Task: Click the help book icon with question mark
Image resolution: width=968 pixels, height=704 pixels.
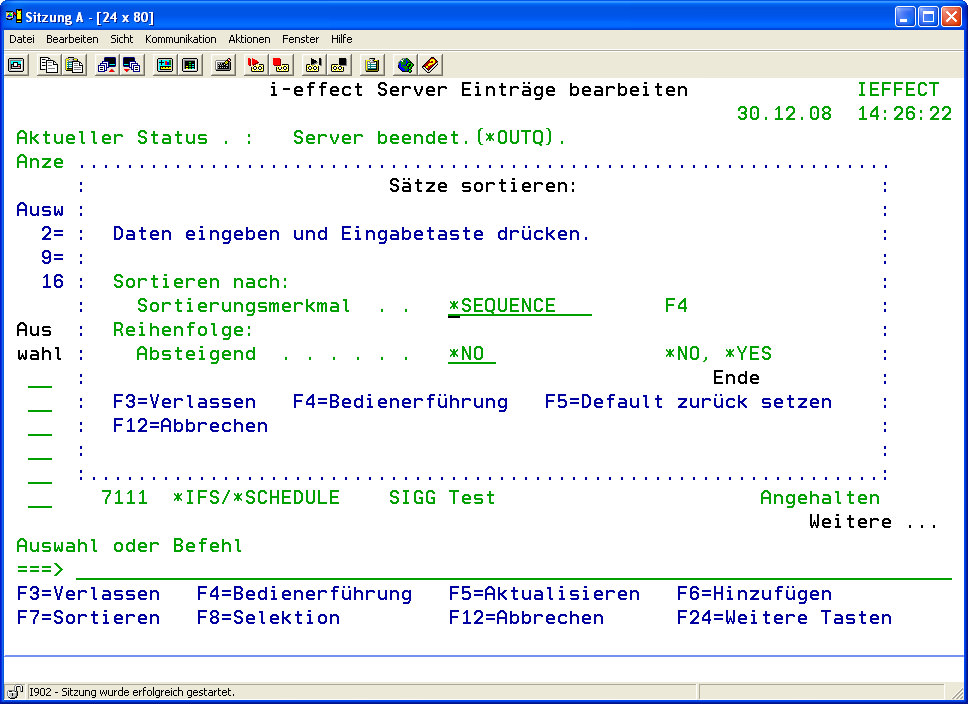Action: point(430,65)
